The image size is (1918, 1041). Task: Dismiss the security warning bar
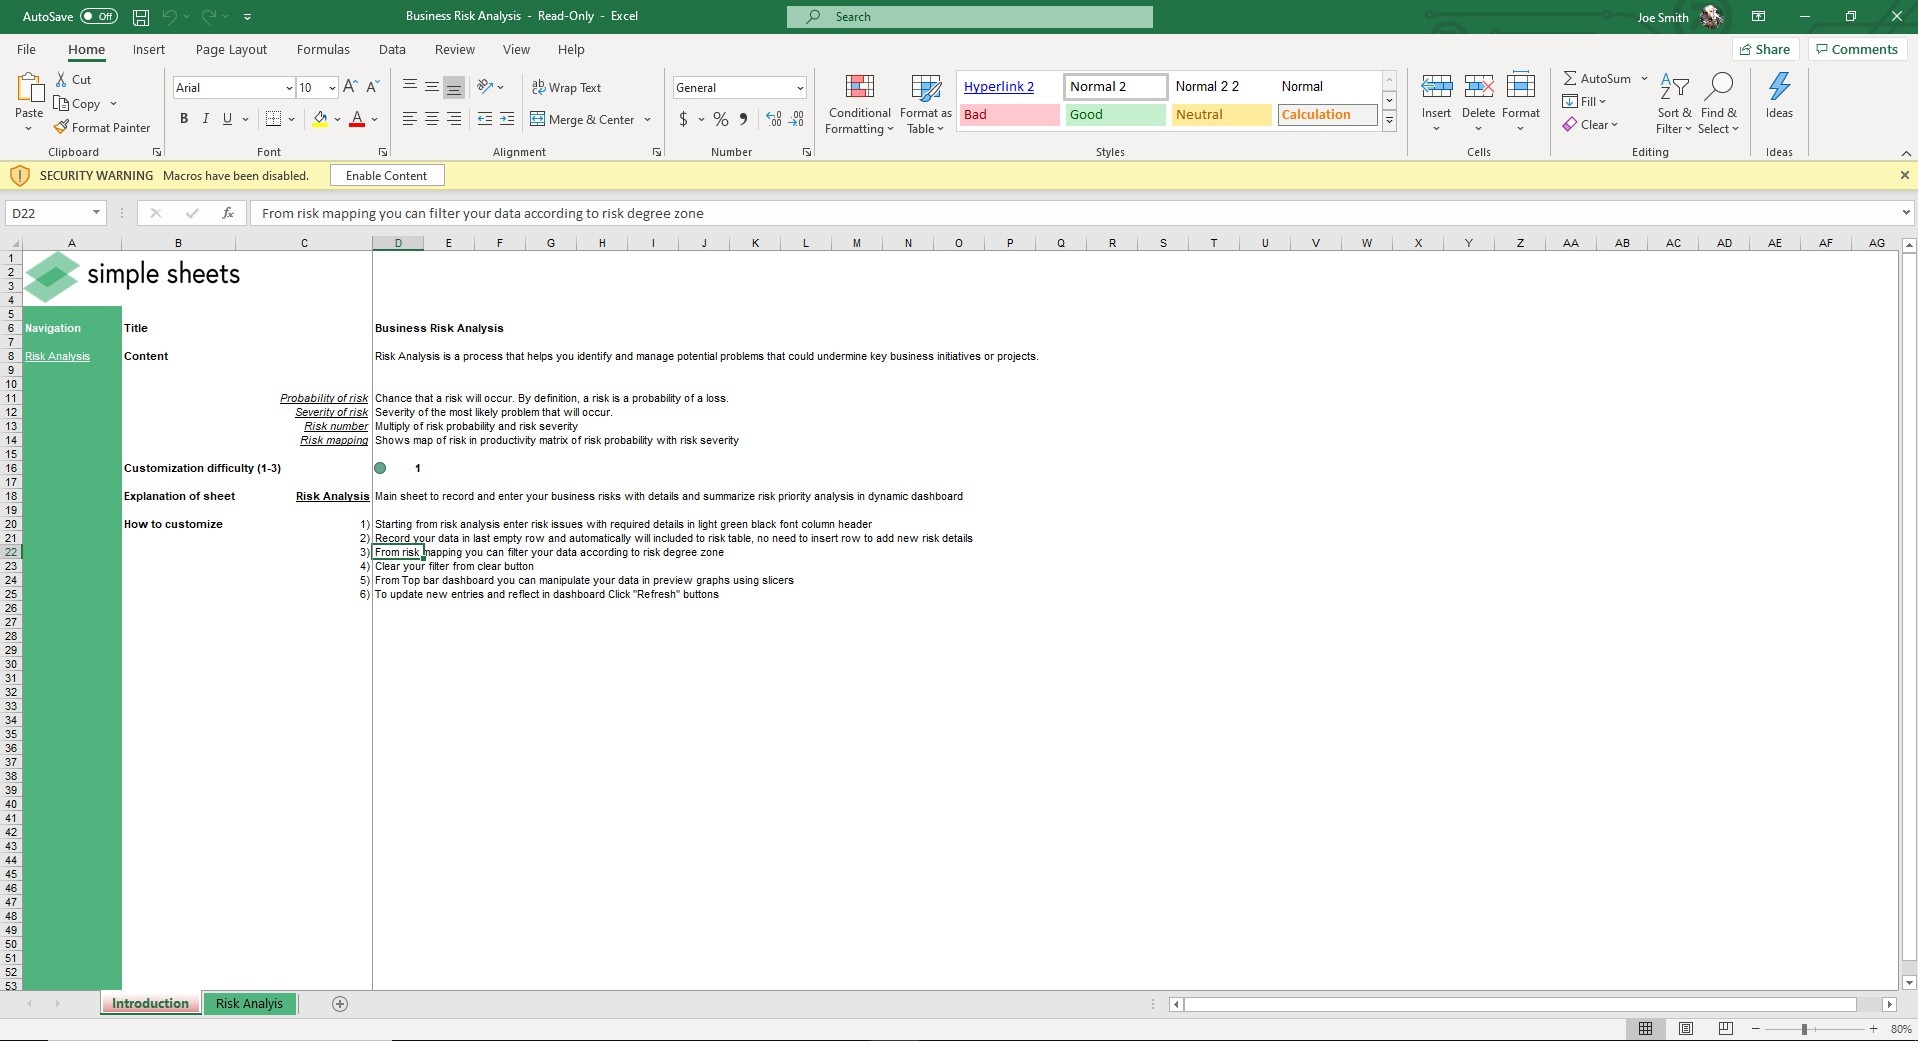click(1904, 175)
